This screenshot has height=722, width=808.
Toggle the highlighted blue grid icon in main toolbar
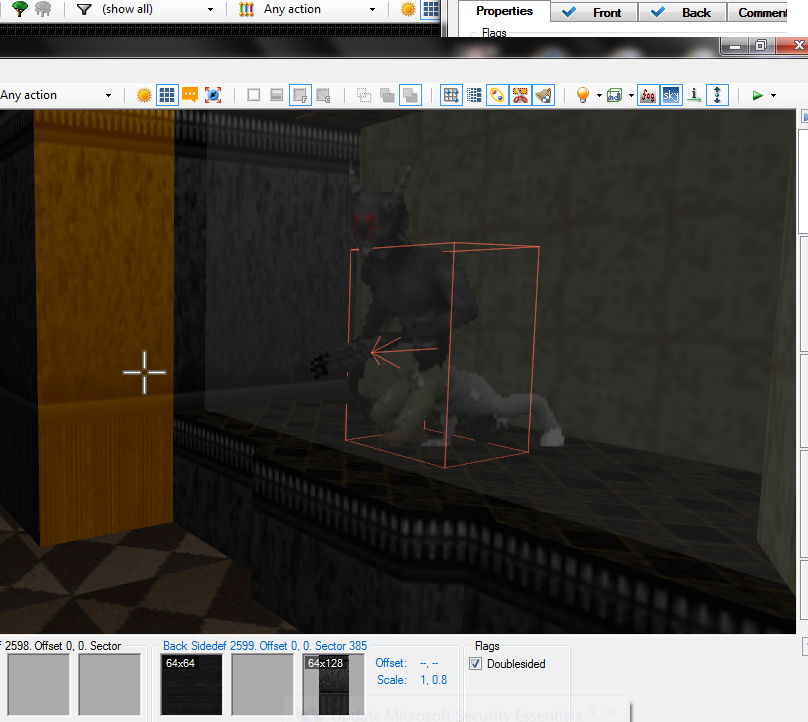(x=167, y=95)
